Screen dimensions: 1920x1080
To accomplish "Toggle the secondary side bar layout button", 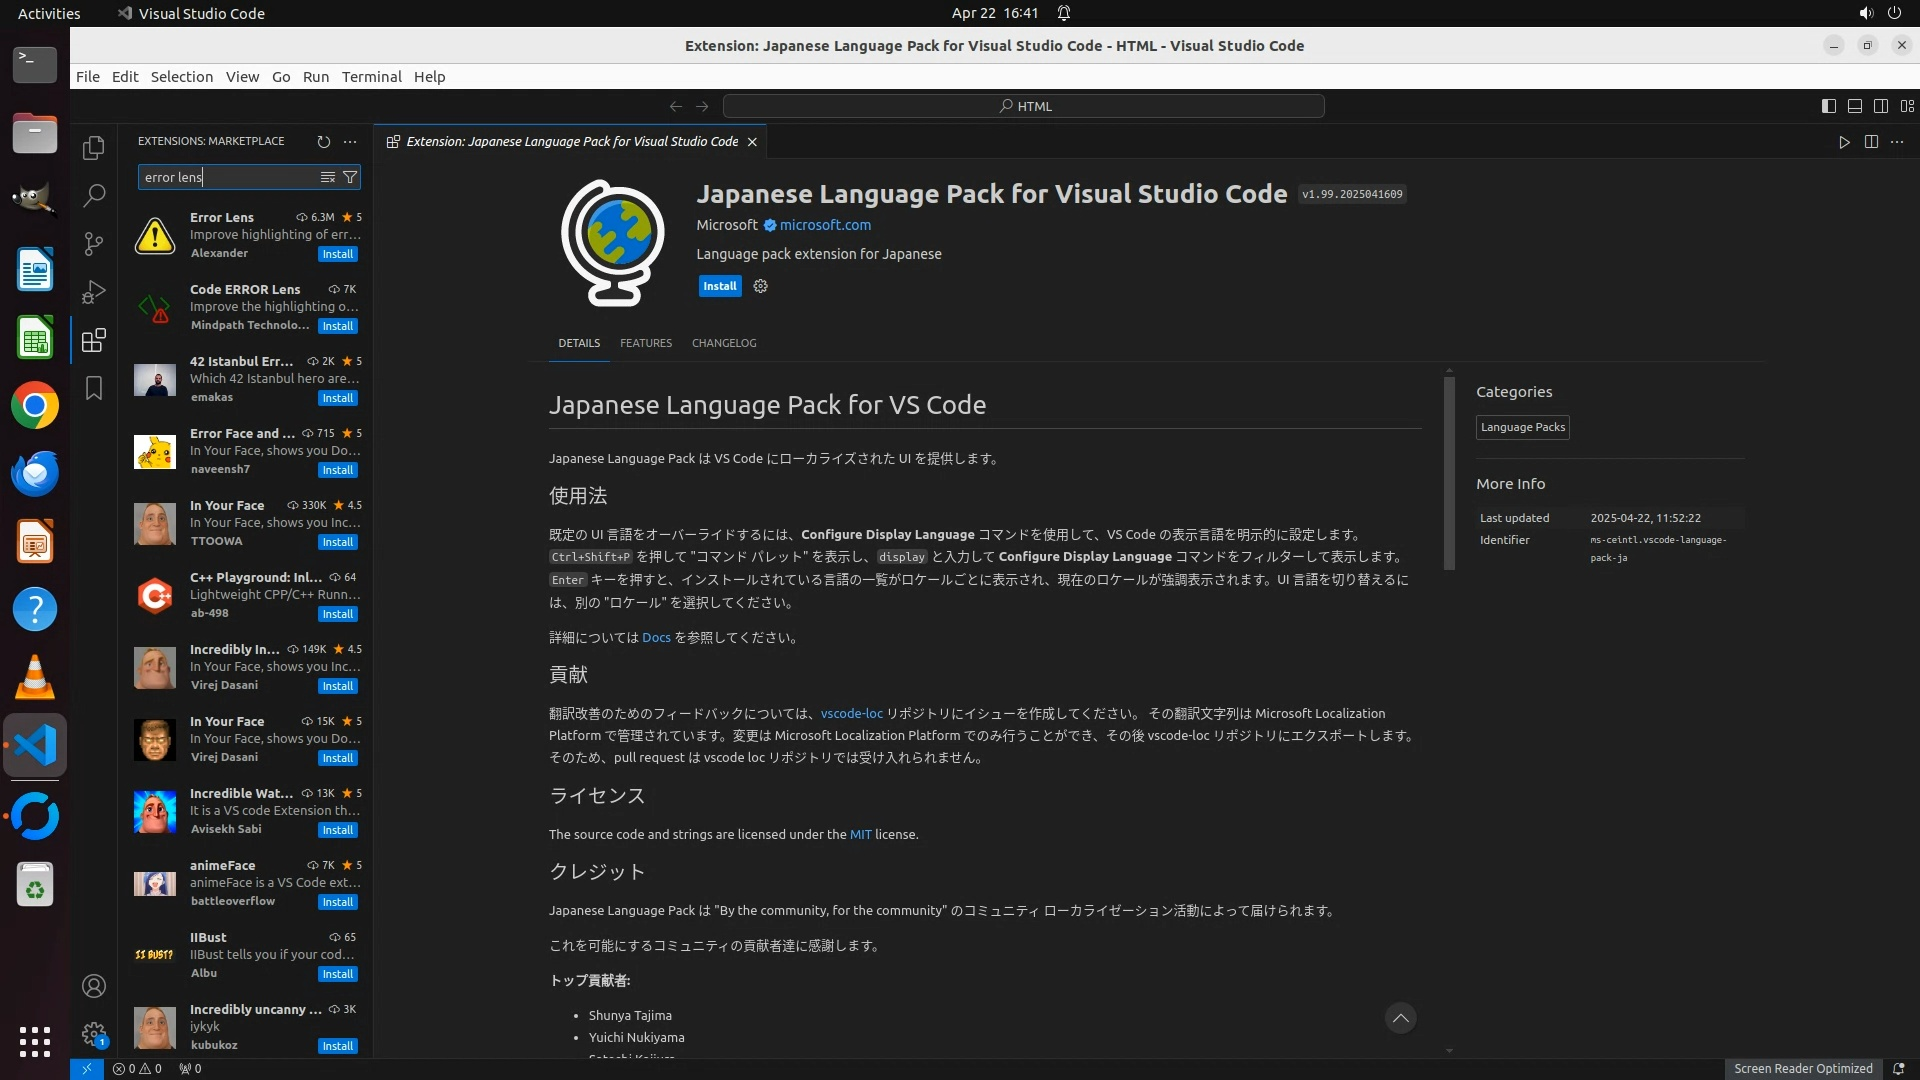I will [x=1880, y=106].
